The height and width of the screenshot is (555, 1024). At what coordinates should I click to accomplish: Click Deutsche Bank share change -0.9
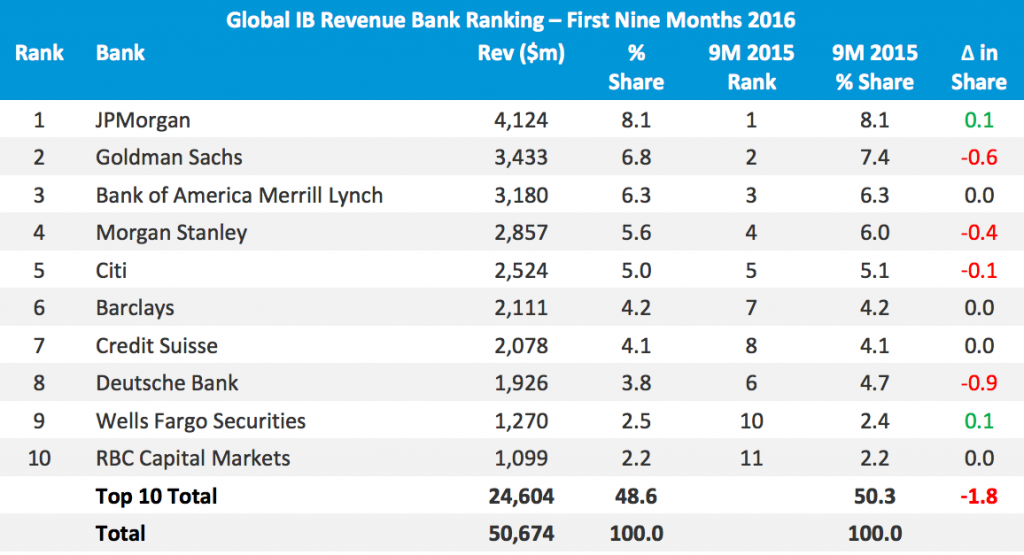(979, 383)
